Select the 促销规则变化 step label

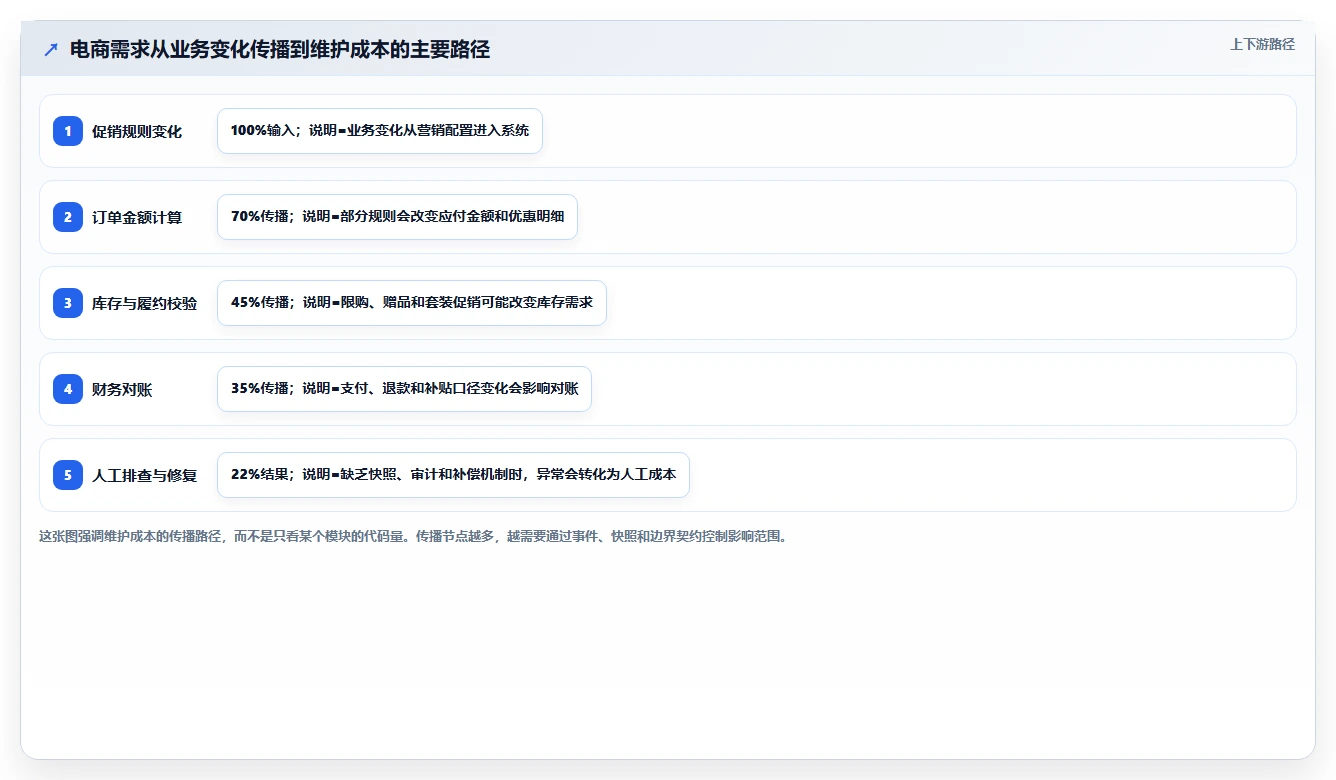(x=137, y=131)
